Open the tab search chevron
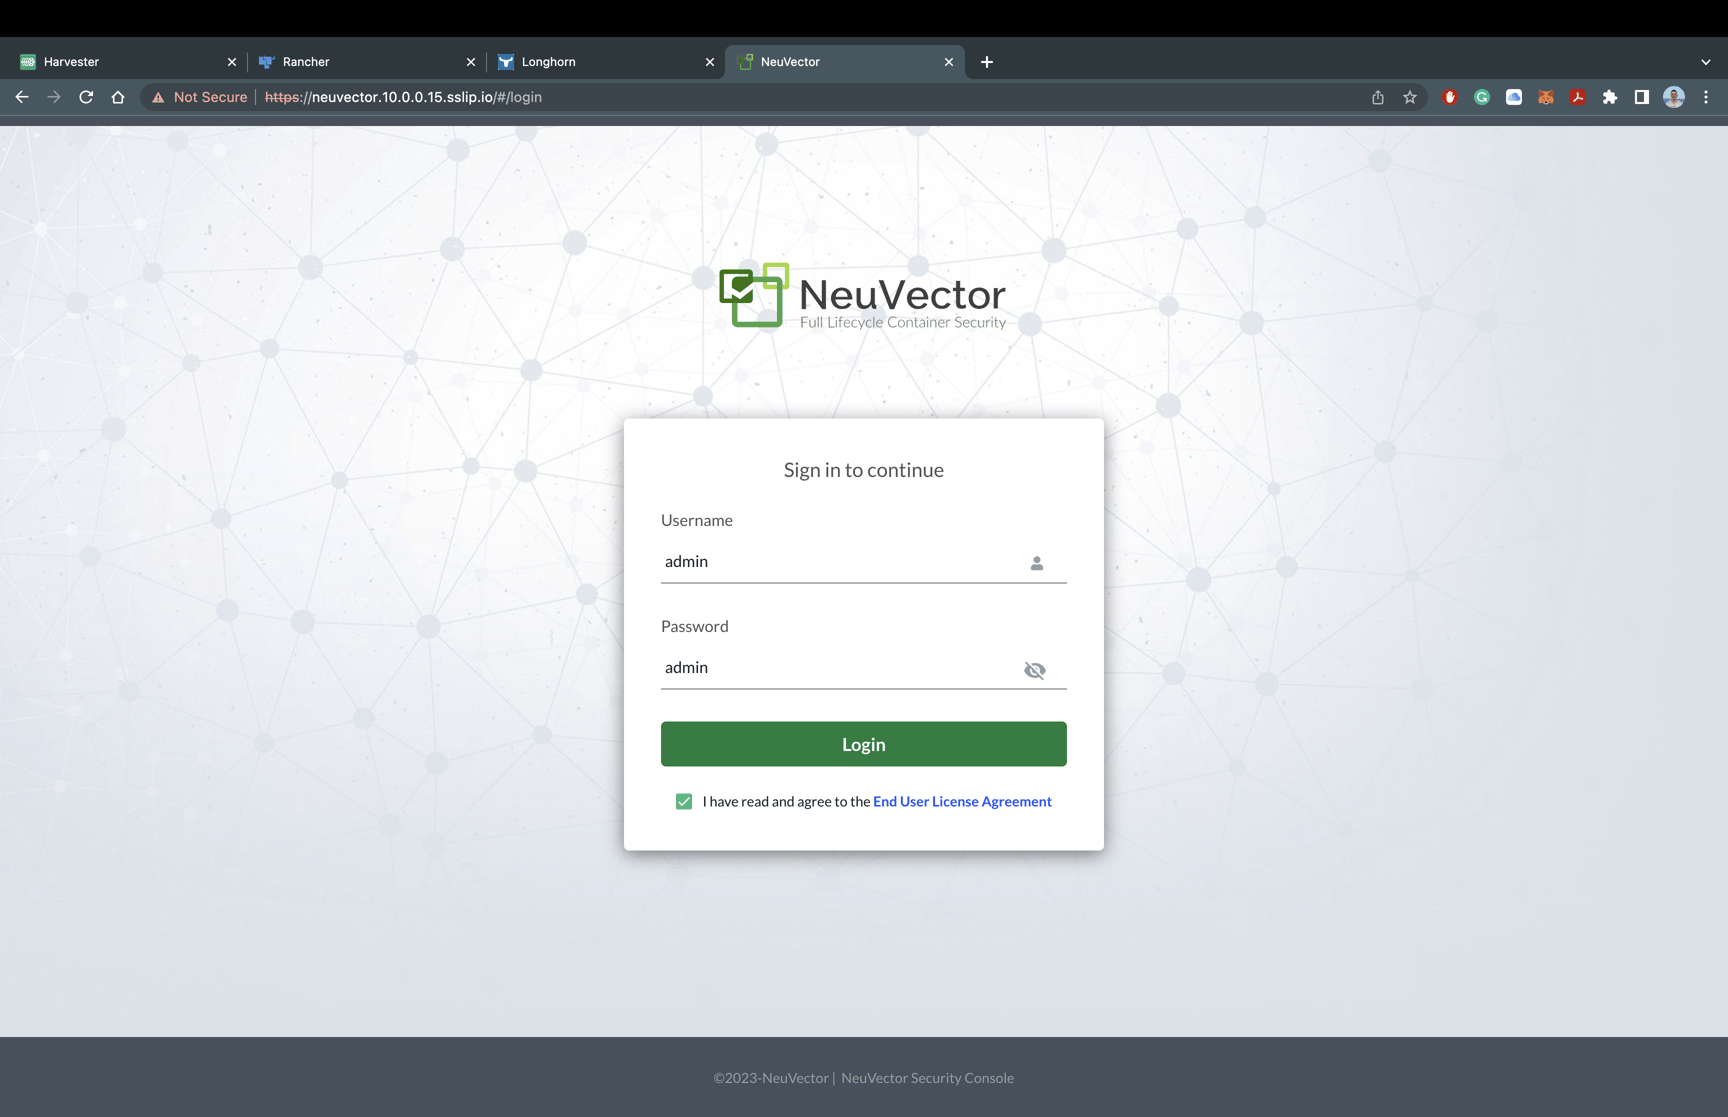 1705,61
